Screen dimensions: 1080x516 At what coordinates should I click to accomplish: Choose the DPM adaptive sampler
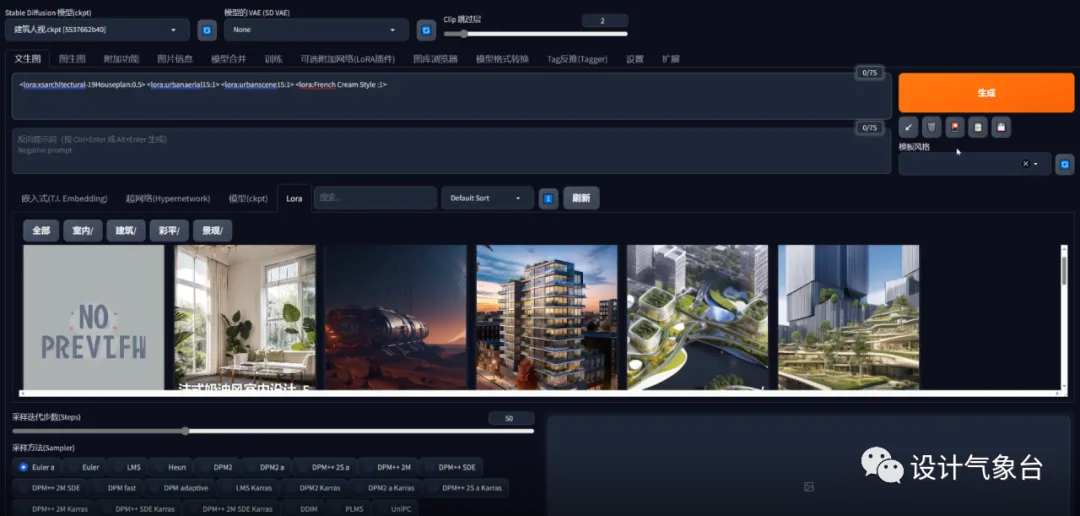(180, 488)
